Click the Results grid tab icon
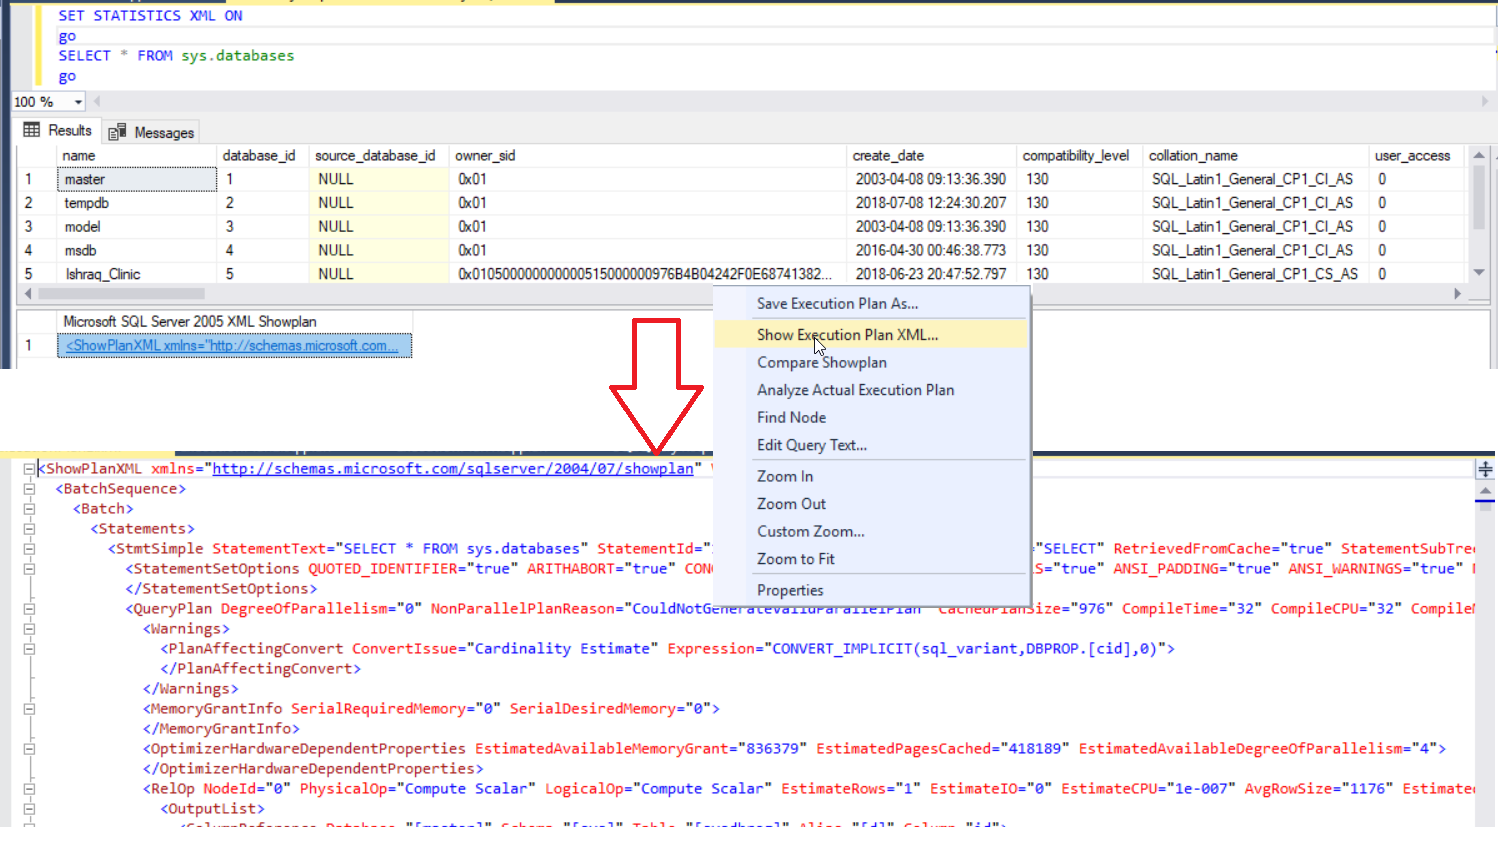The height and width of the screenshot is (844, 1507). (32, 130)
